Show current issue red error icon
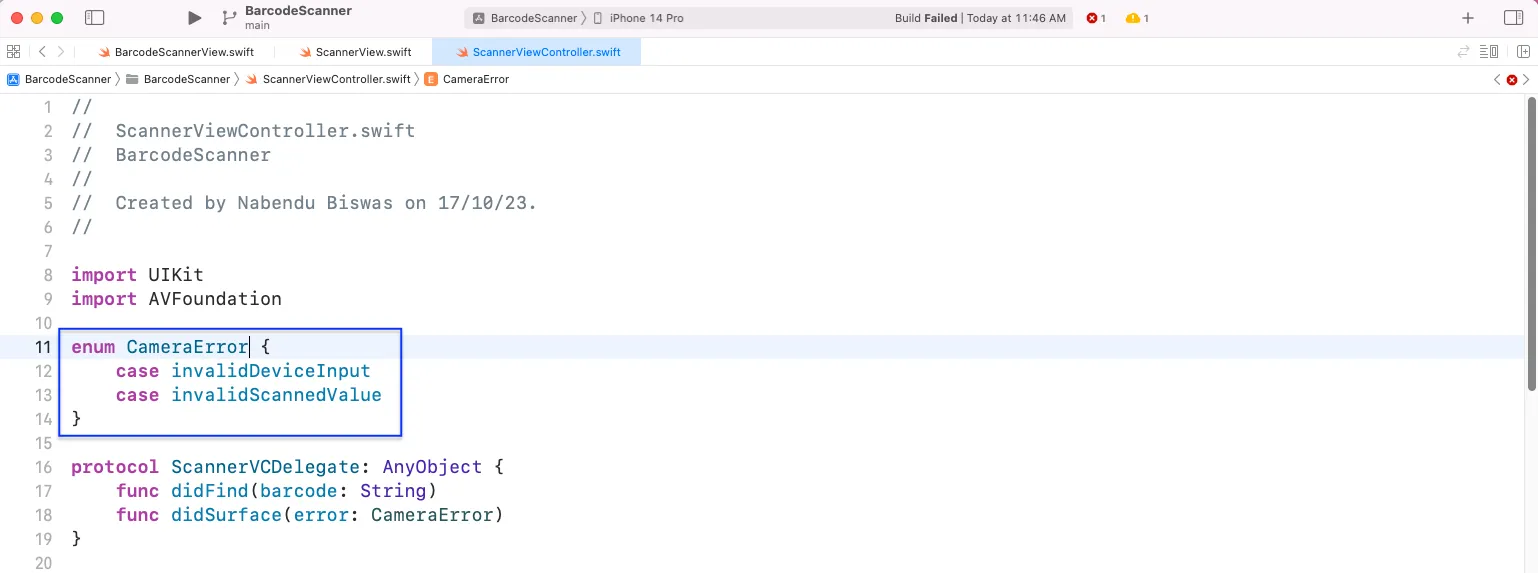Image resolution: width=1538 pixels, height=573 pixels. pos(1512,79)
